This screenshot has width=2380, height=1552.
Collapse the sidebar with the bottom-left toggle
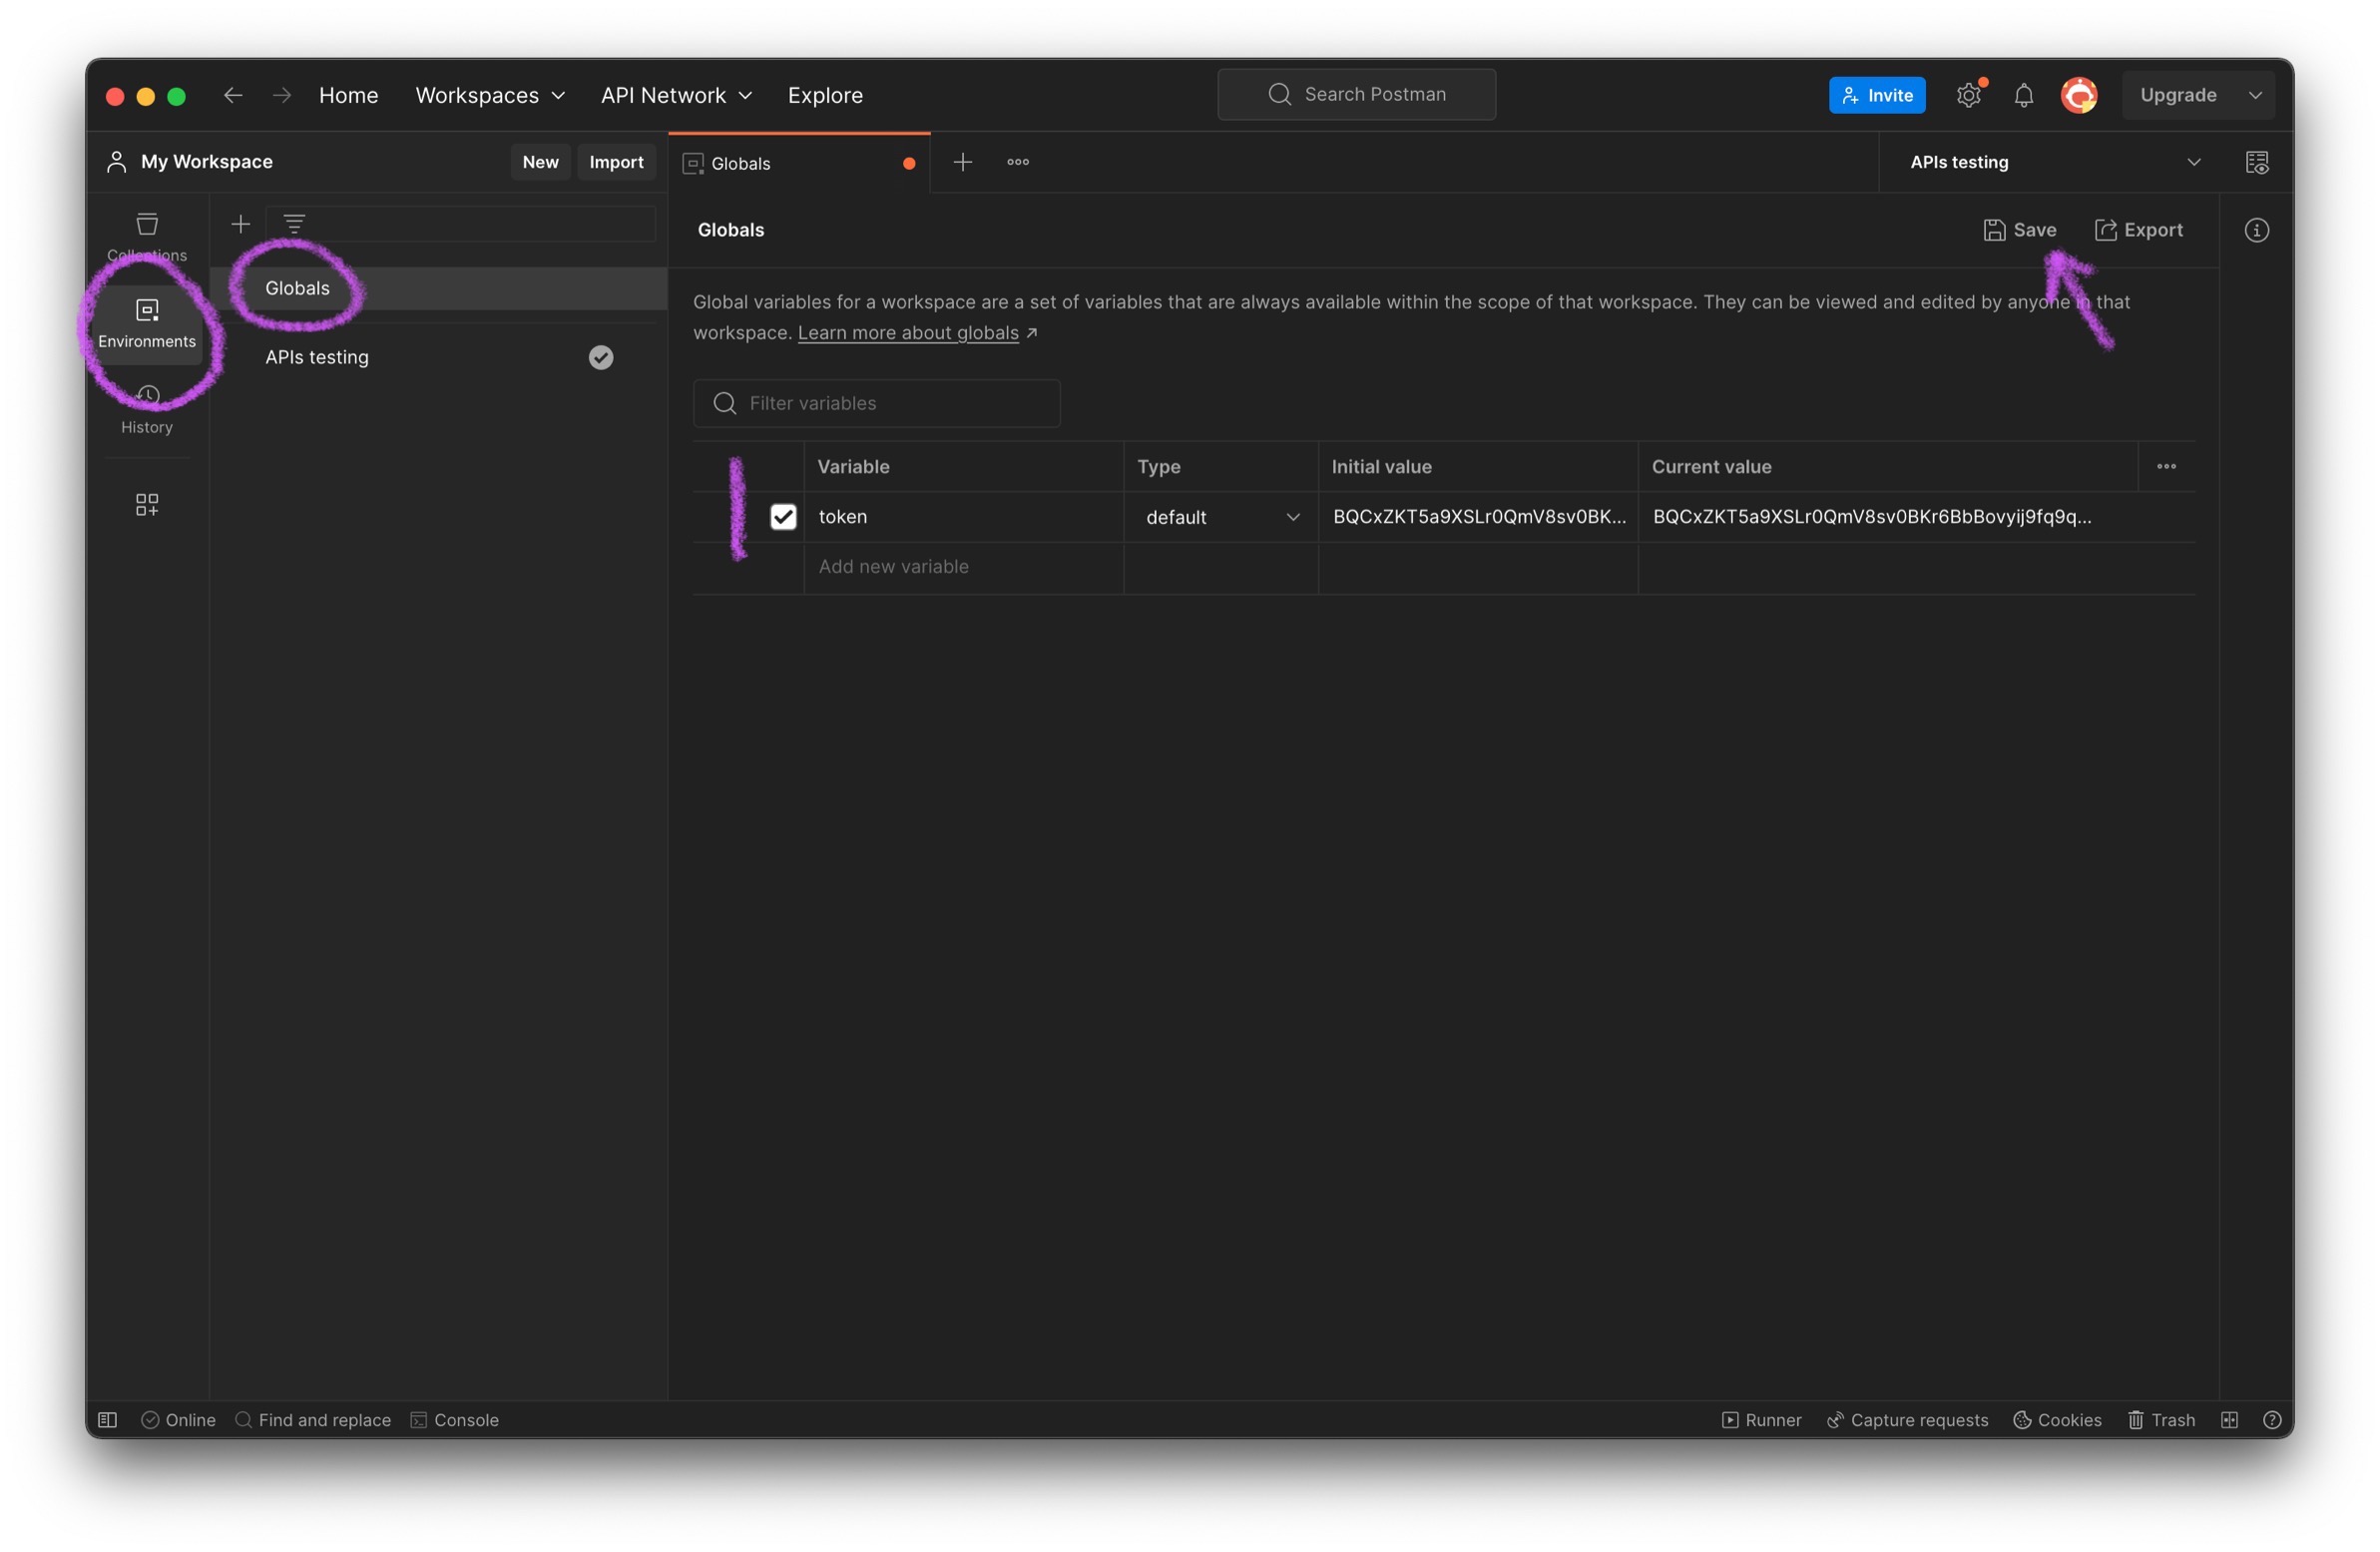coord(107,1419)
